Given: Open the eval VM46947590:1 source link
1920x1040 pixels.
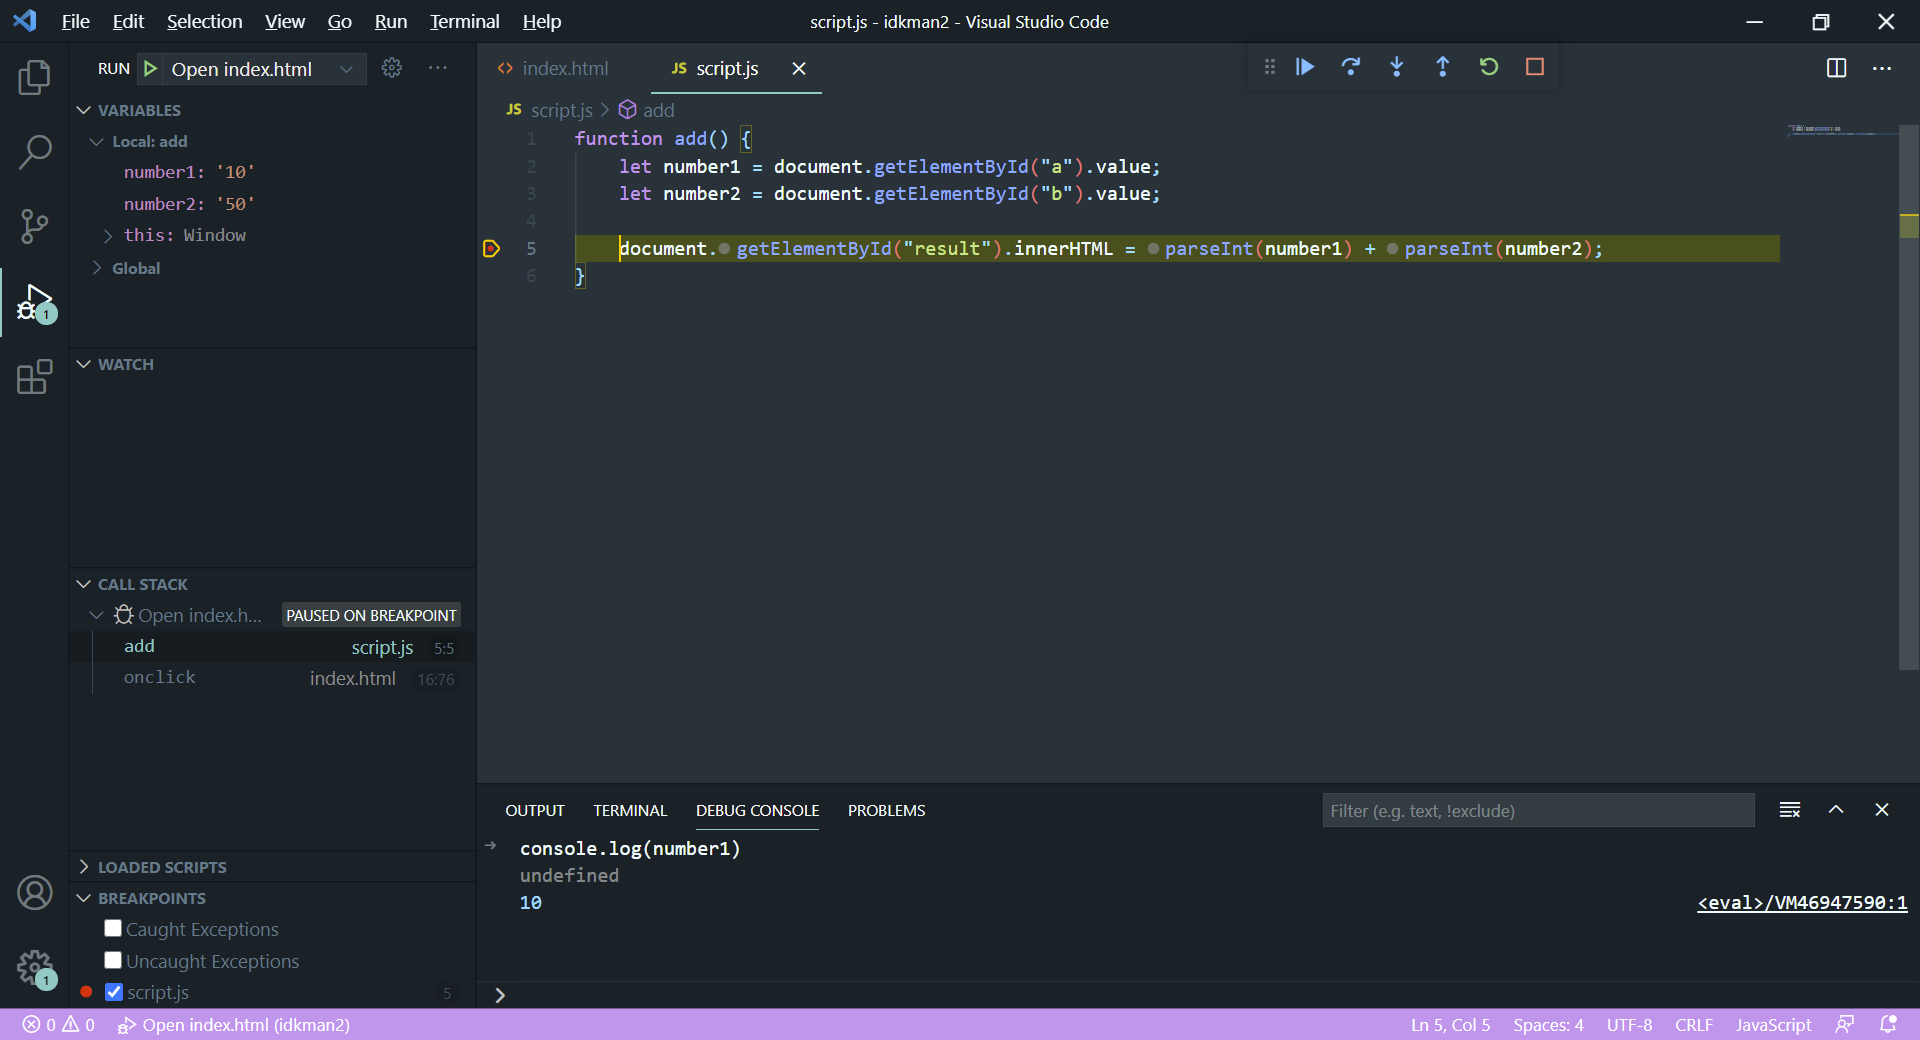Looking at the screenshot, I should click(x=1801, y=903).
